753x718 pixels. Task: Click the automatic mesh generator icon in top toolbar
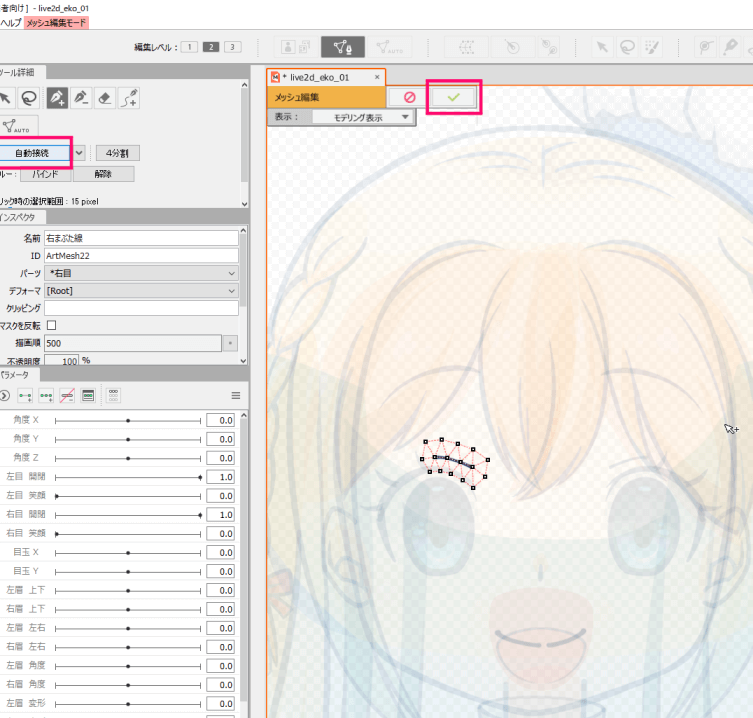point(390,47)
